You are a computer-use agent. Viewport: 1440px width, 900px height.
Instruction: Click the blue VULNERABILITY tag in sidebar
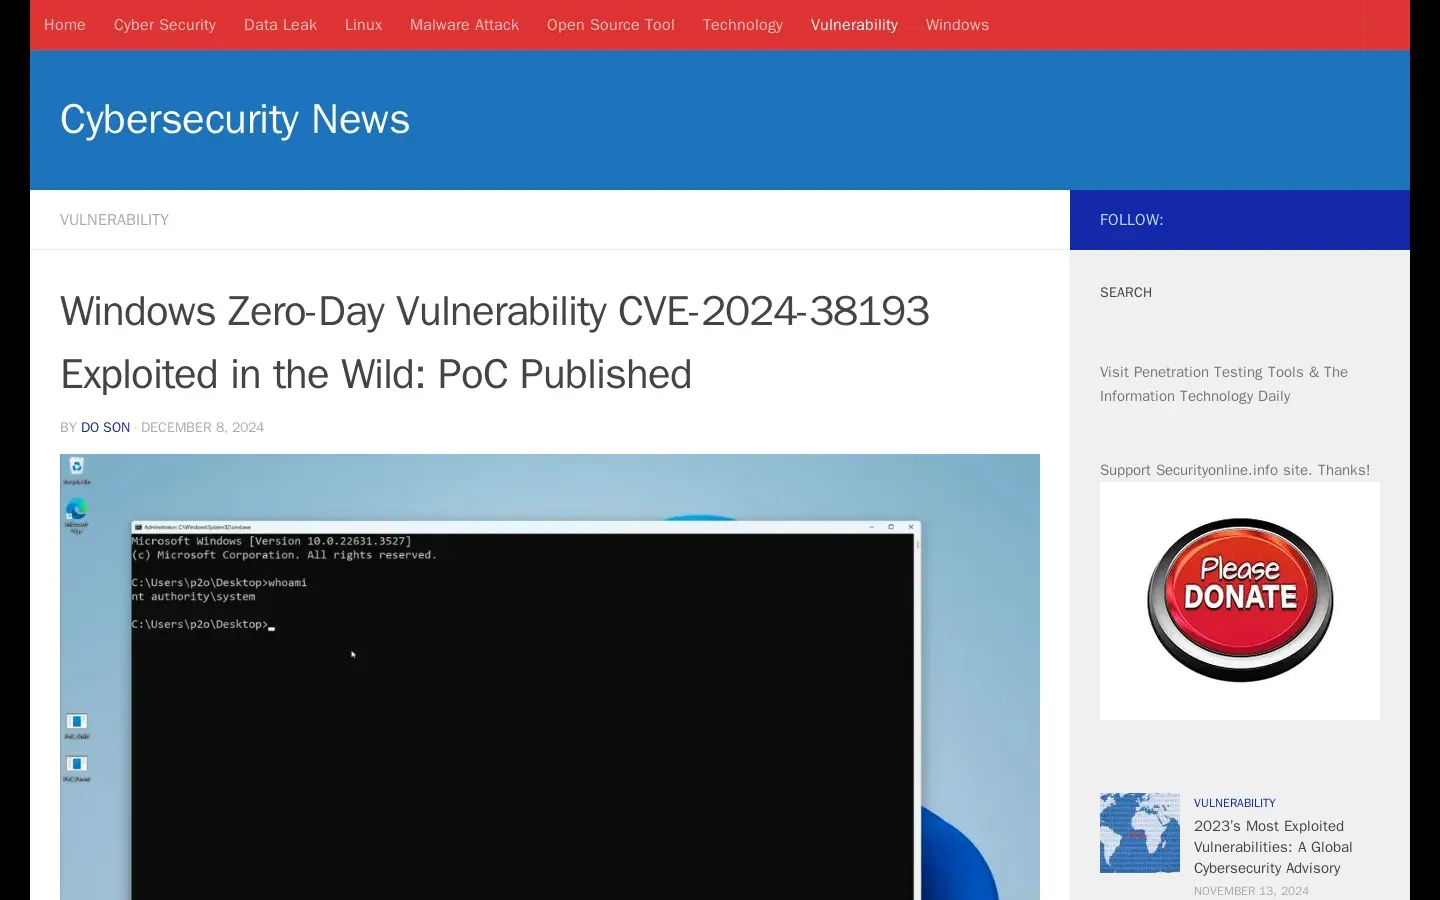(1234, 803)
